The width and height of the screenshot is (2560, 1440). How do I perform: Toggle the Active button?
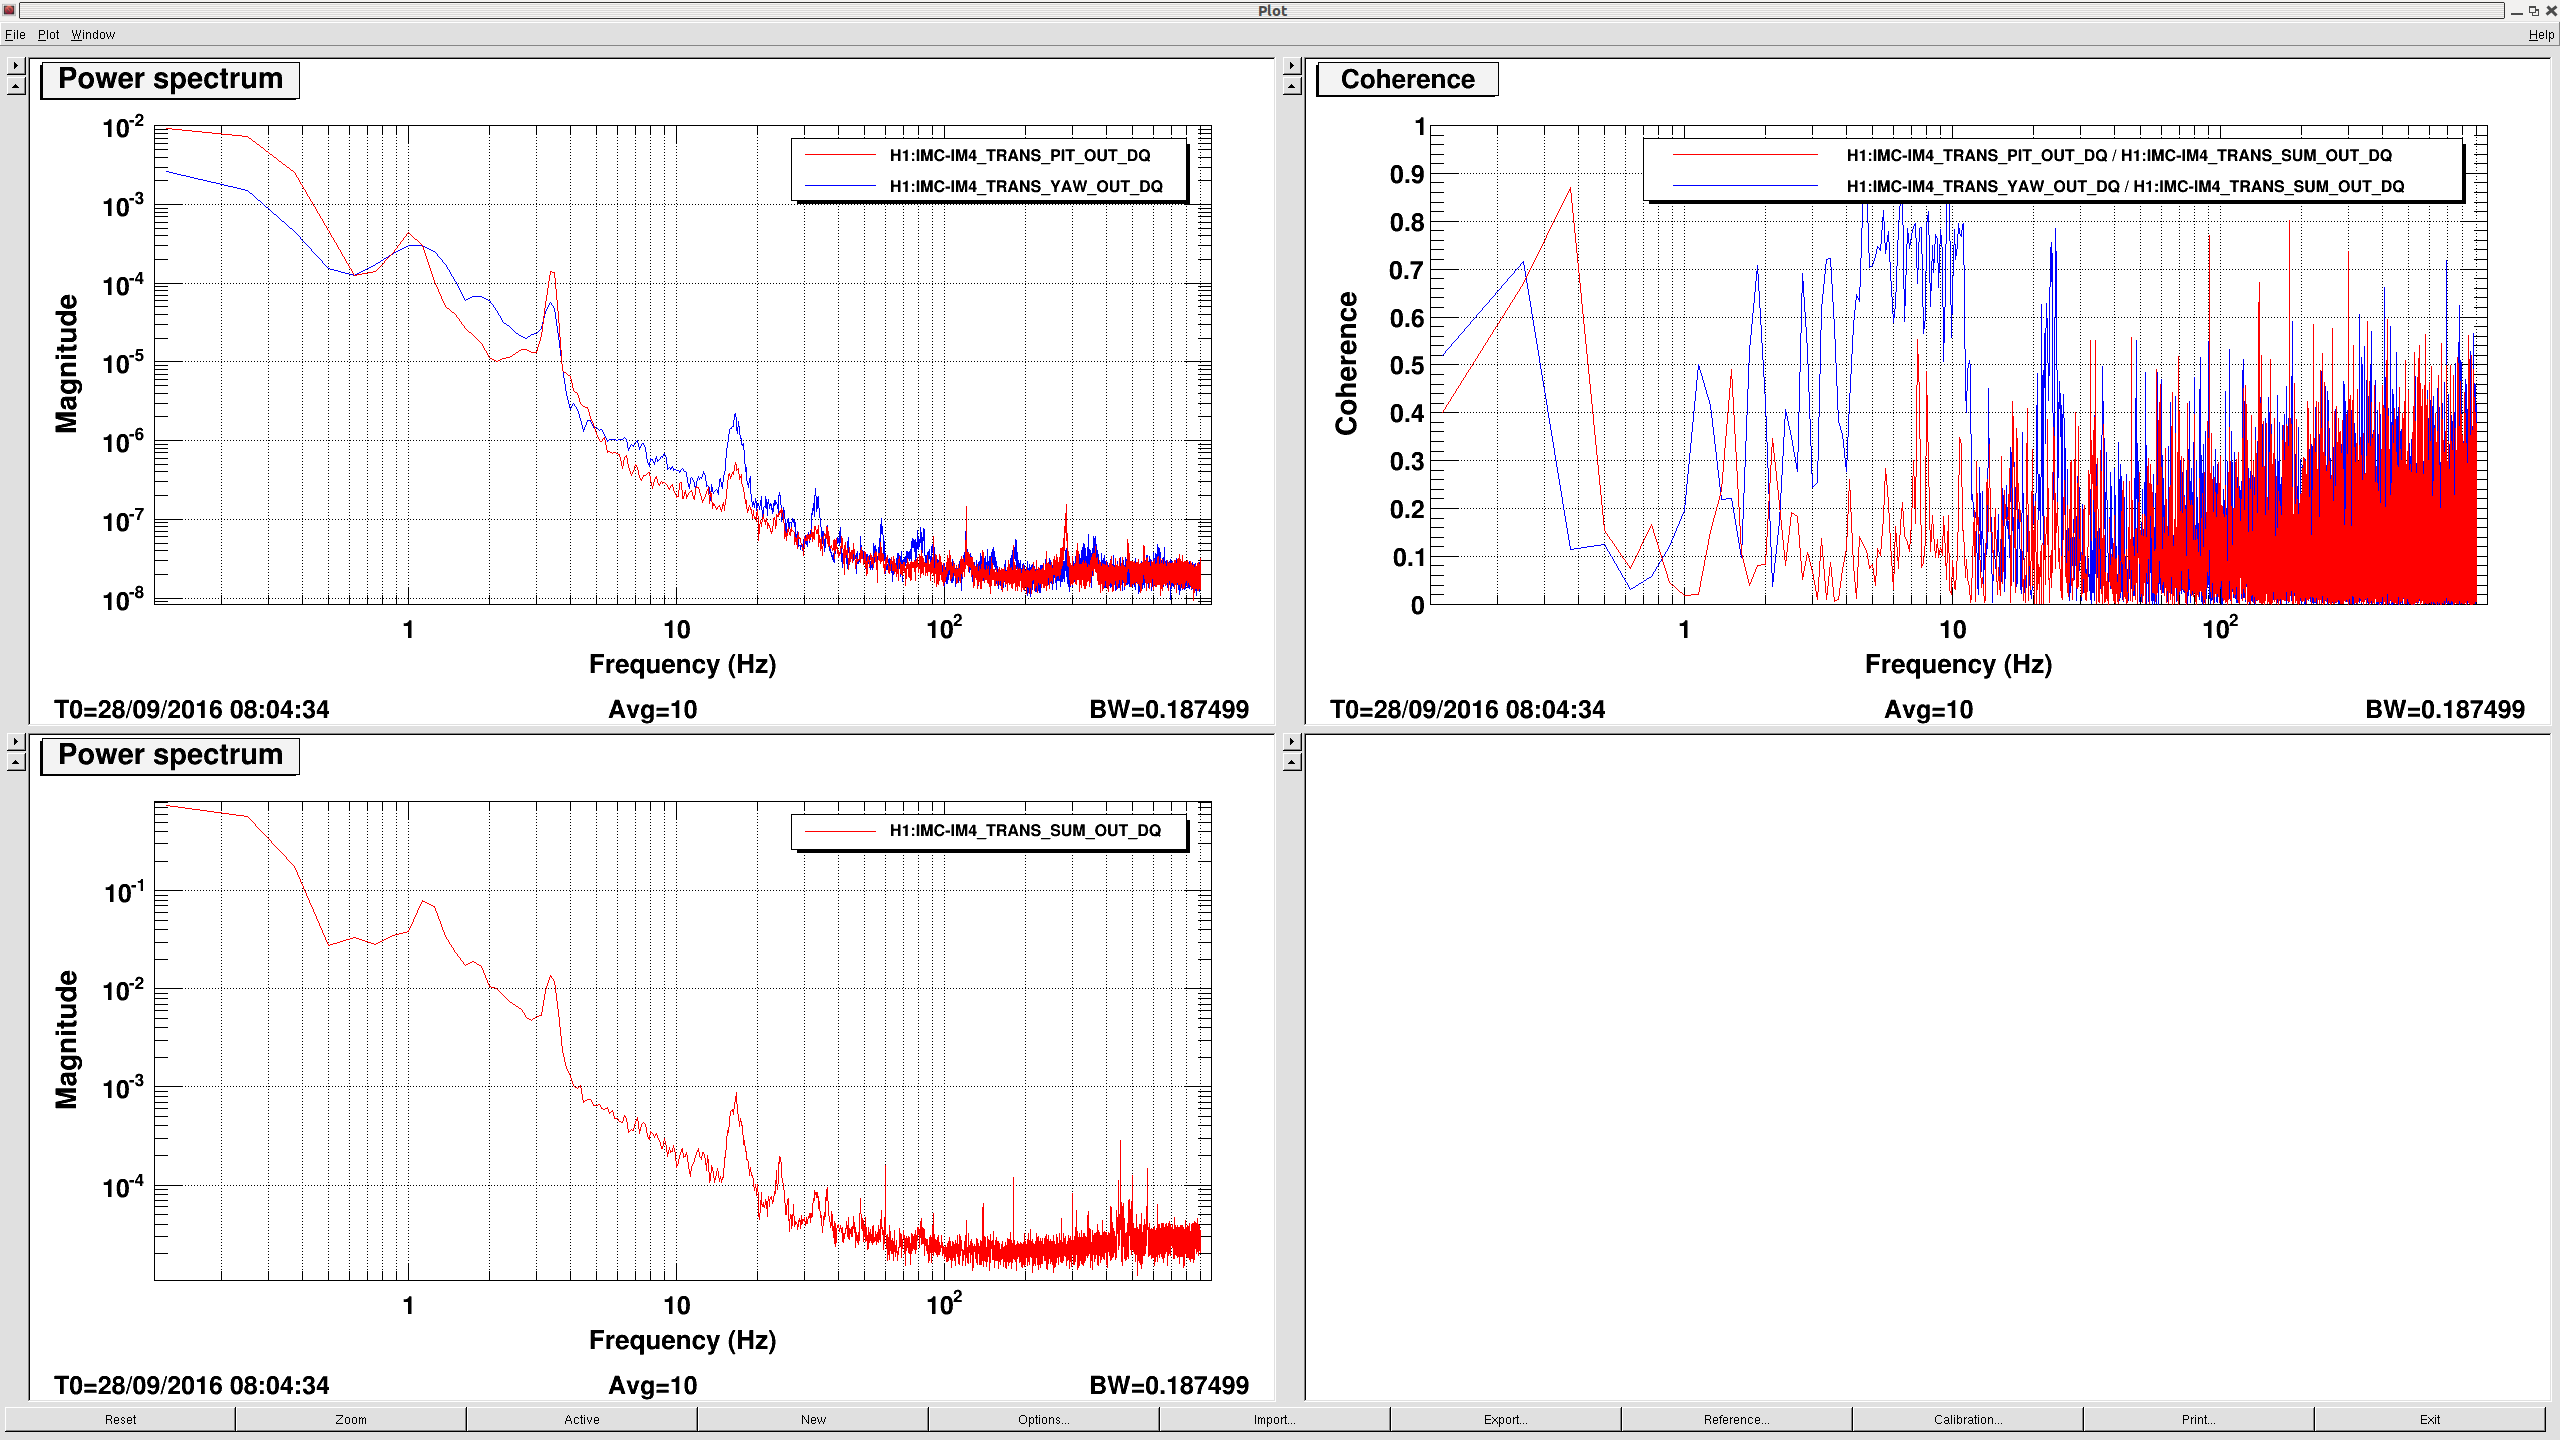[581, 1419]
